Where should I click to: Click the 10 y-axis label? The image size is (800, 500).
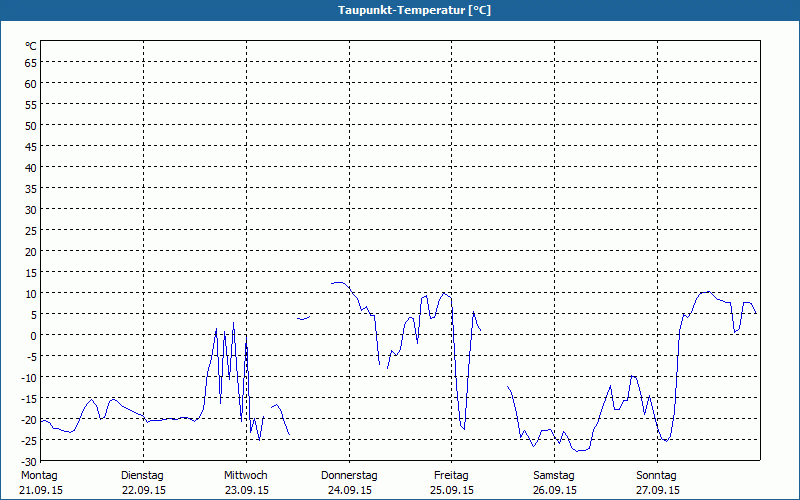(x=31, y=294)
